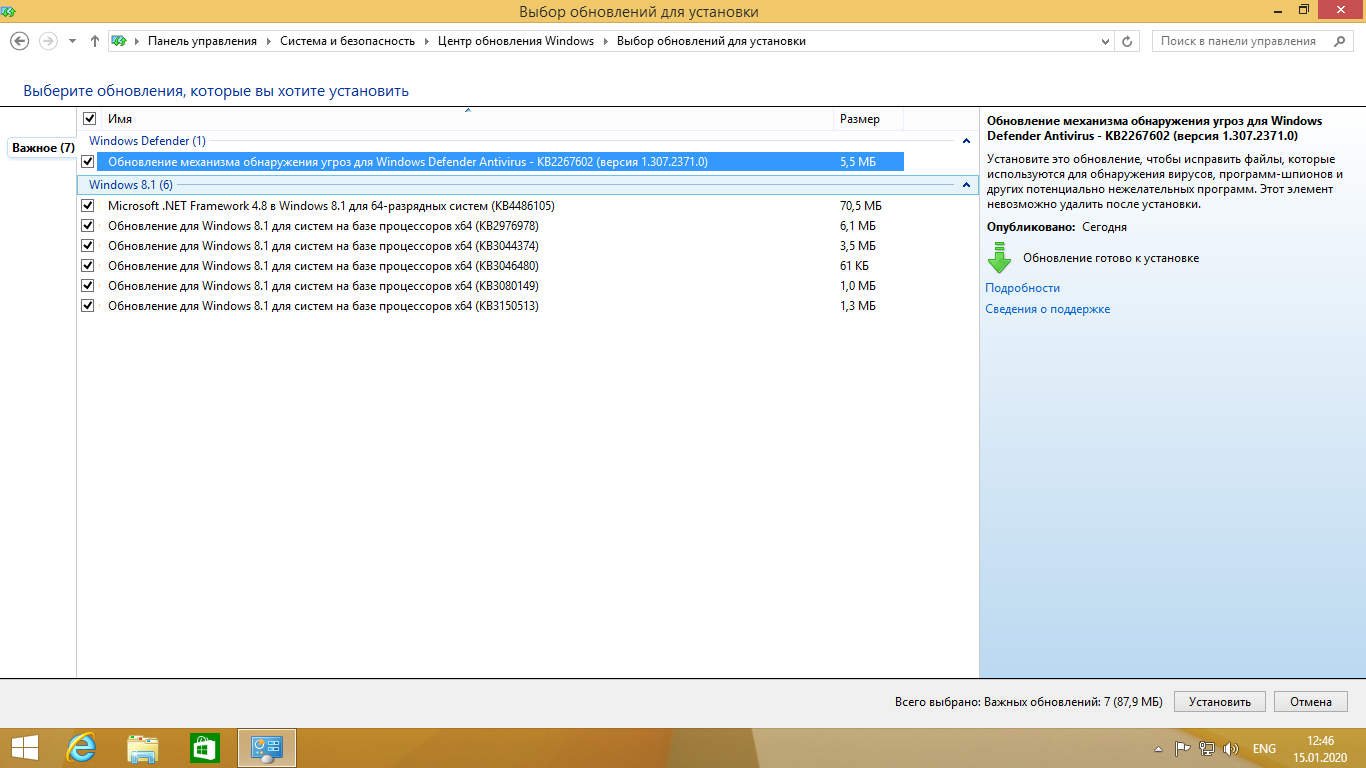Sort by the Имя column header
1366x768 pixels.
[x=466, y=119]
